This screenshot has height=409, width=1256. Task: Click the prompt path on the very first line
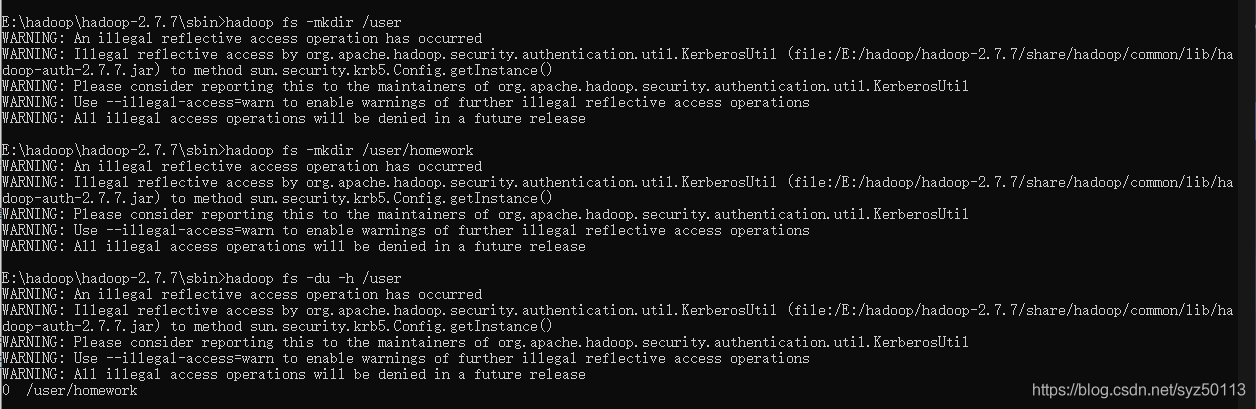pyautogui.click(x=110, y=22)
